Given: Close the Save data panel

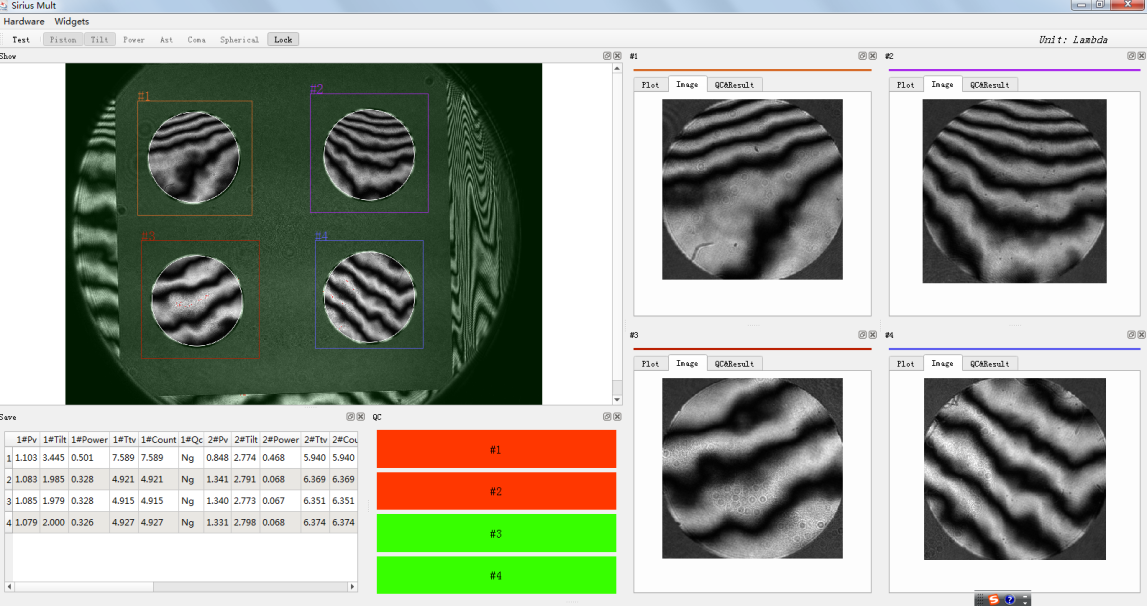Looking at the screenshot, I should tap(360, 416).
